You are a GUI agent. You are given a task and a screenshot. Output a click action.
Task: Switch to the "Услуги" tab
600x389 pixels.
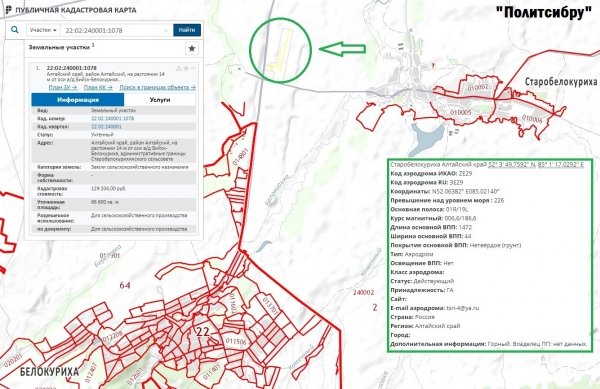[x=160, y=100]
